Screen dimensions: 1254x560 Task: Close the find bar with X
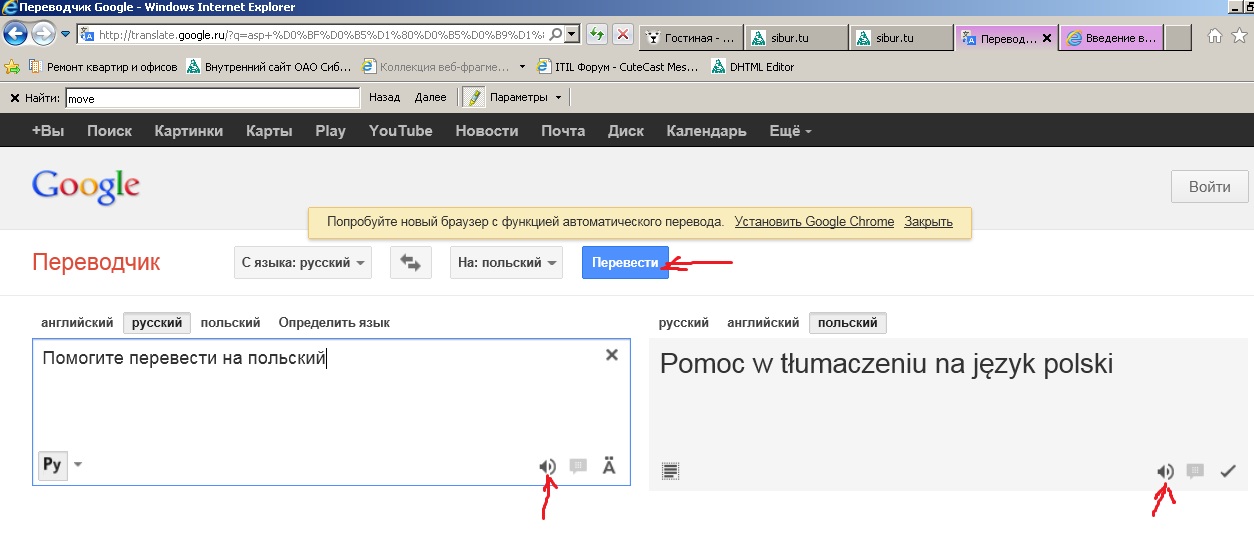14,98
